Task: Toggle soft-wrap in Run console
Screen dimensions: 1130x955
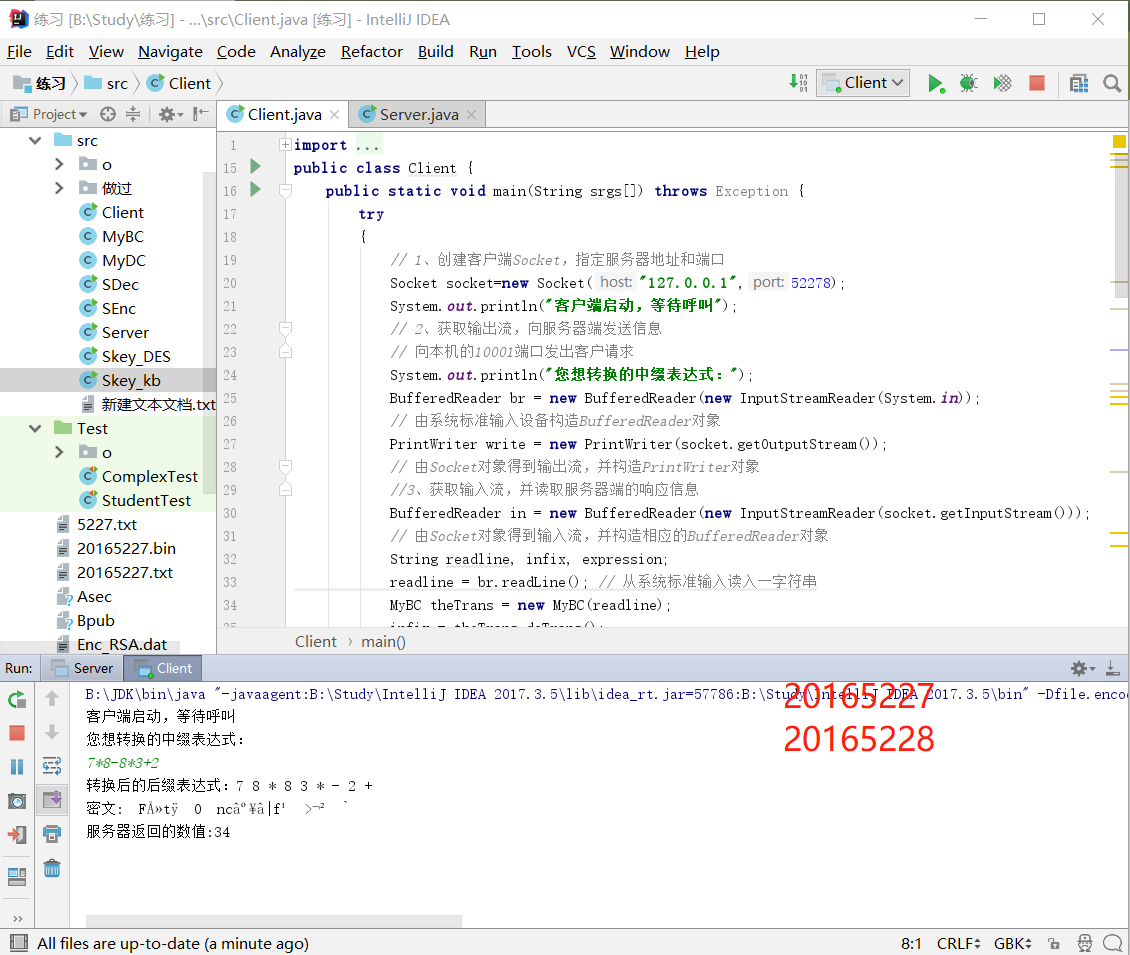Action: tap(52, 765)
